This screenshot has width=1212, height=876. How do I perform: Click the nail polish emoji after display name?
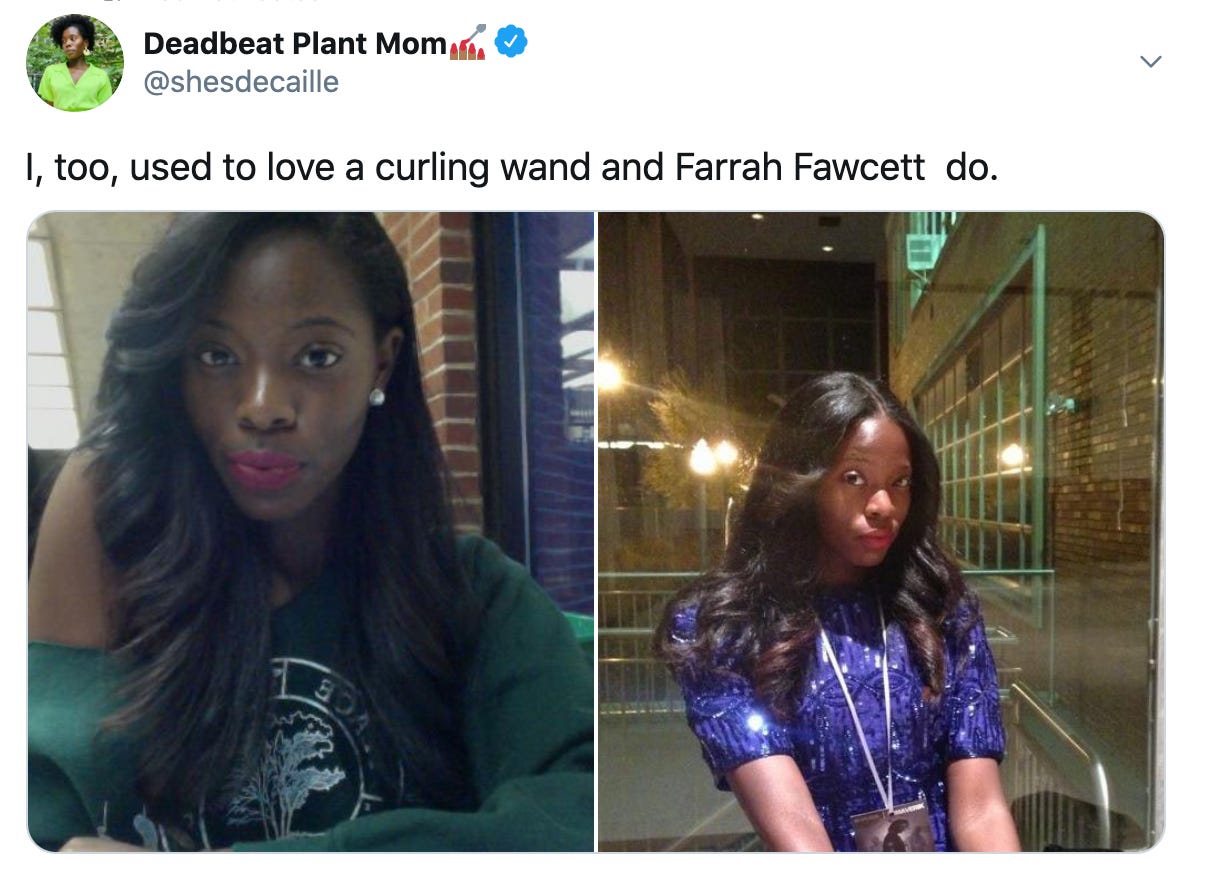pyautogui.click(x=469, y=43)
